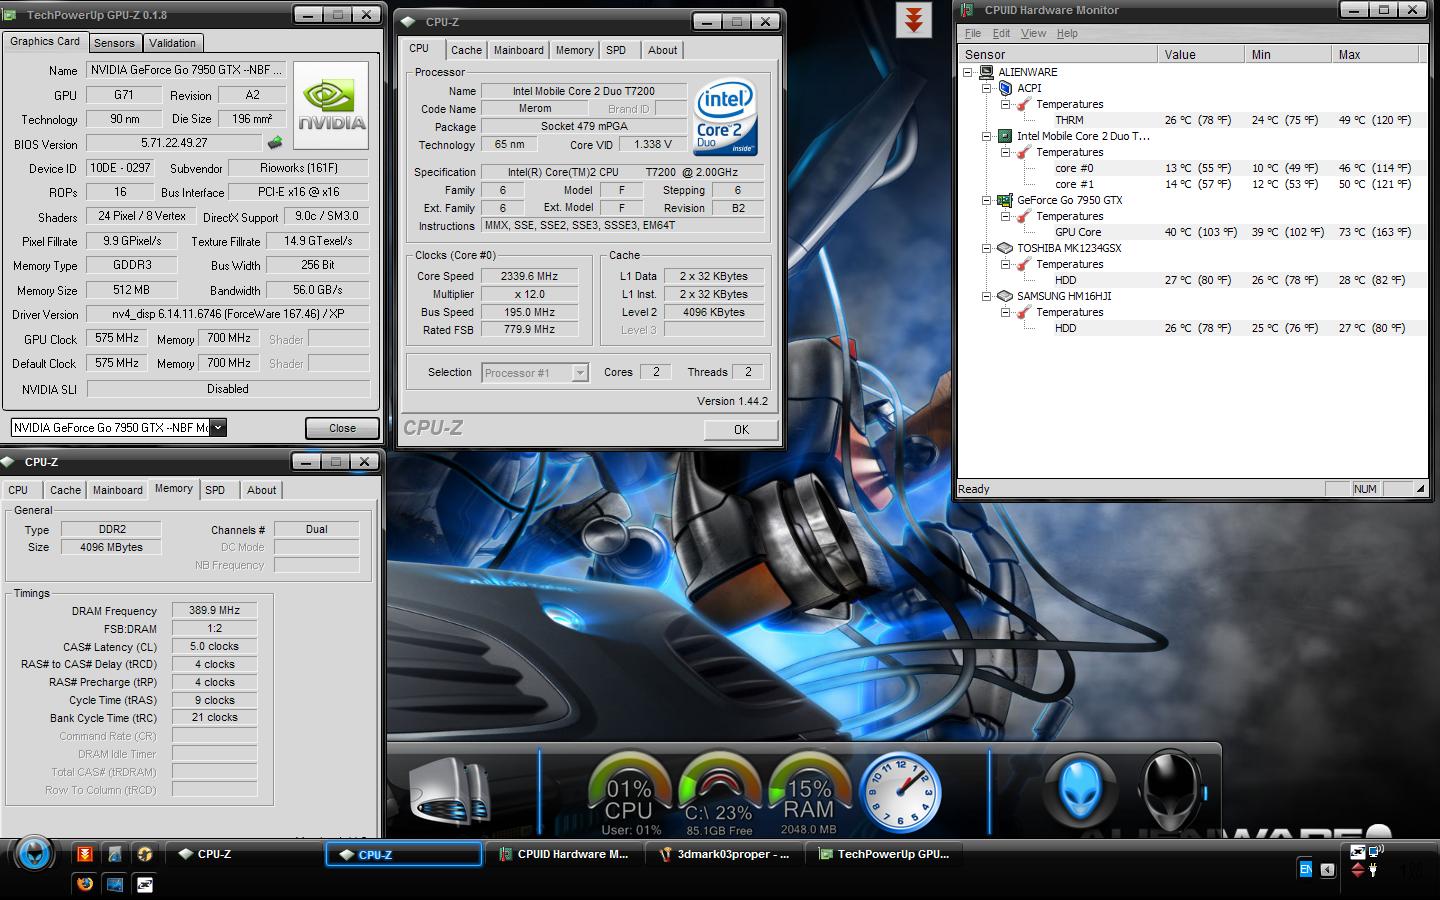Click the GPU-Z title bar icon
This screenshot has width=1440, height=900.
[x=11, y=15]
